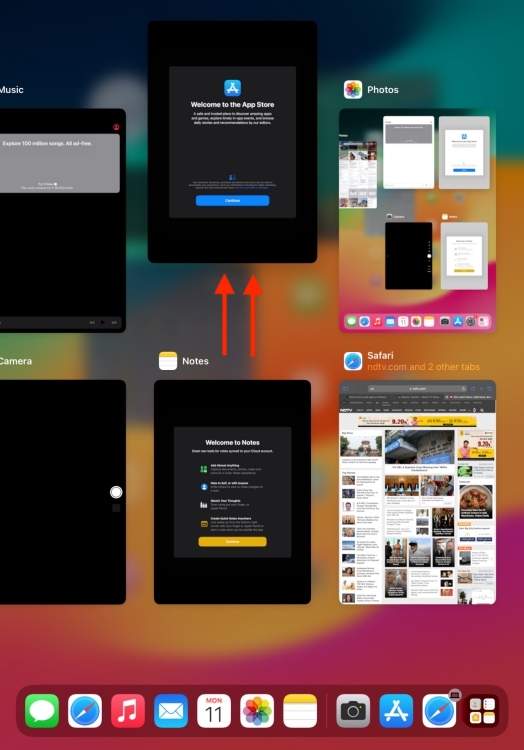Click the Photos icon above its card
The width and height of the screenshot is (524, 750).
353,89
